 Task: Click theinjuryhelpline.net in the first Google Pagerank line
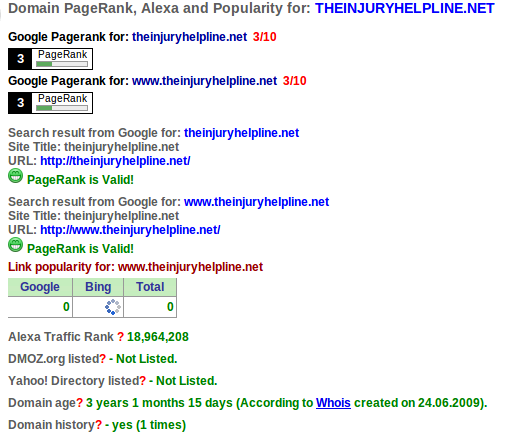pyautogui.click(x=190, y=37)
